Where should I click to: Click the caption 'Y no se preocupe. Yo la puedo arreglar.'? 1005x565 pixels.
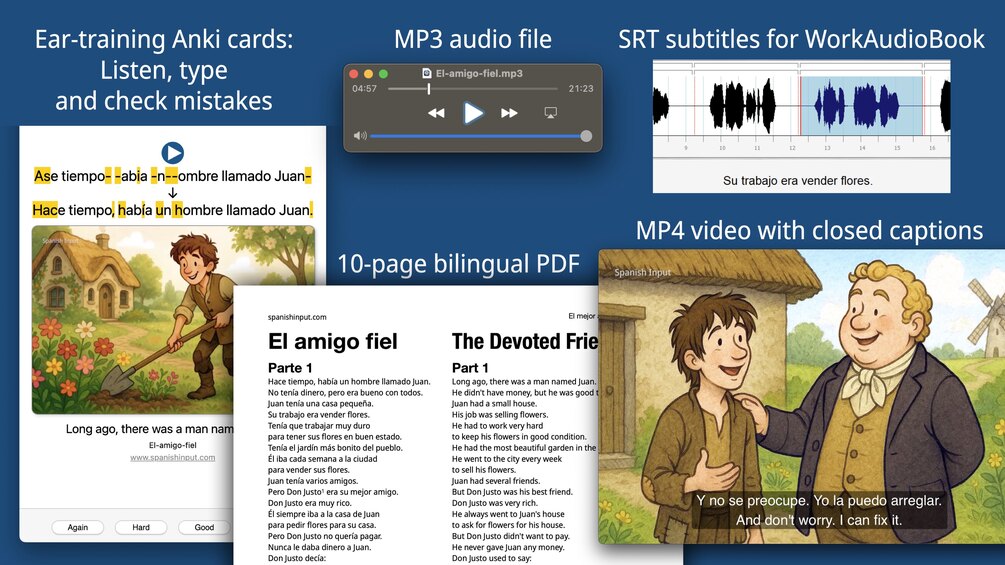point(818,500)
